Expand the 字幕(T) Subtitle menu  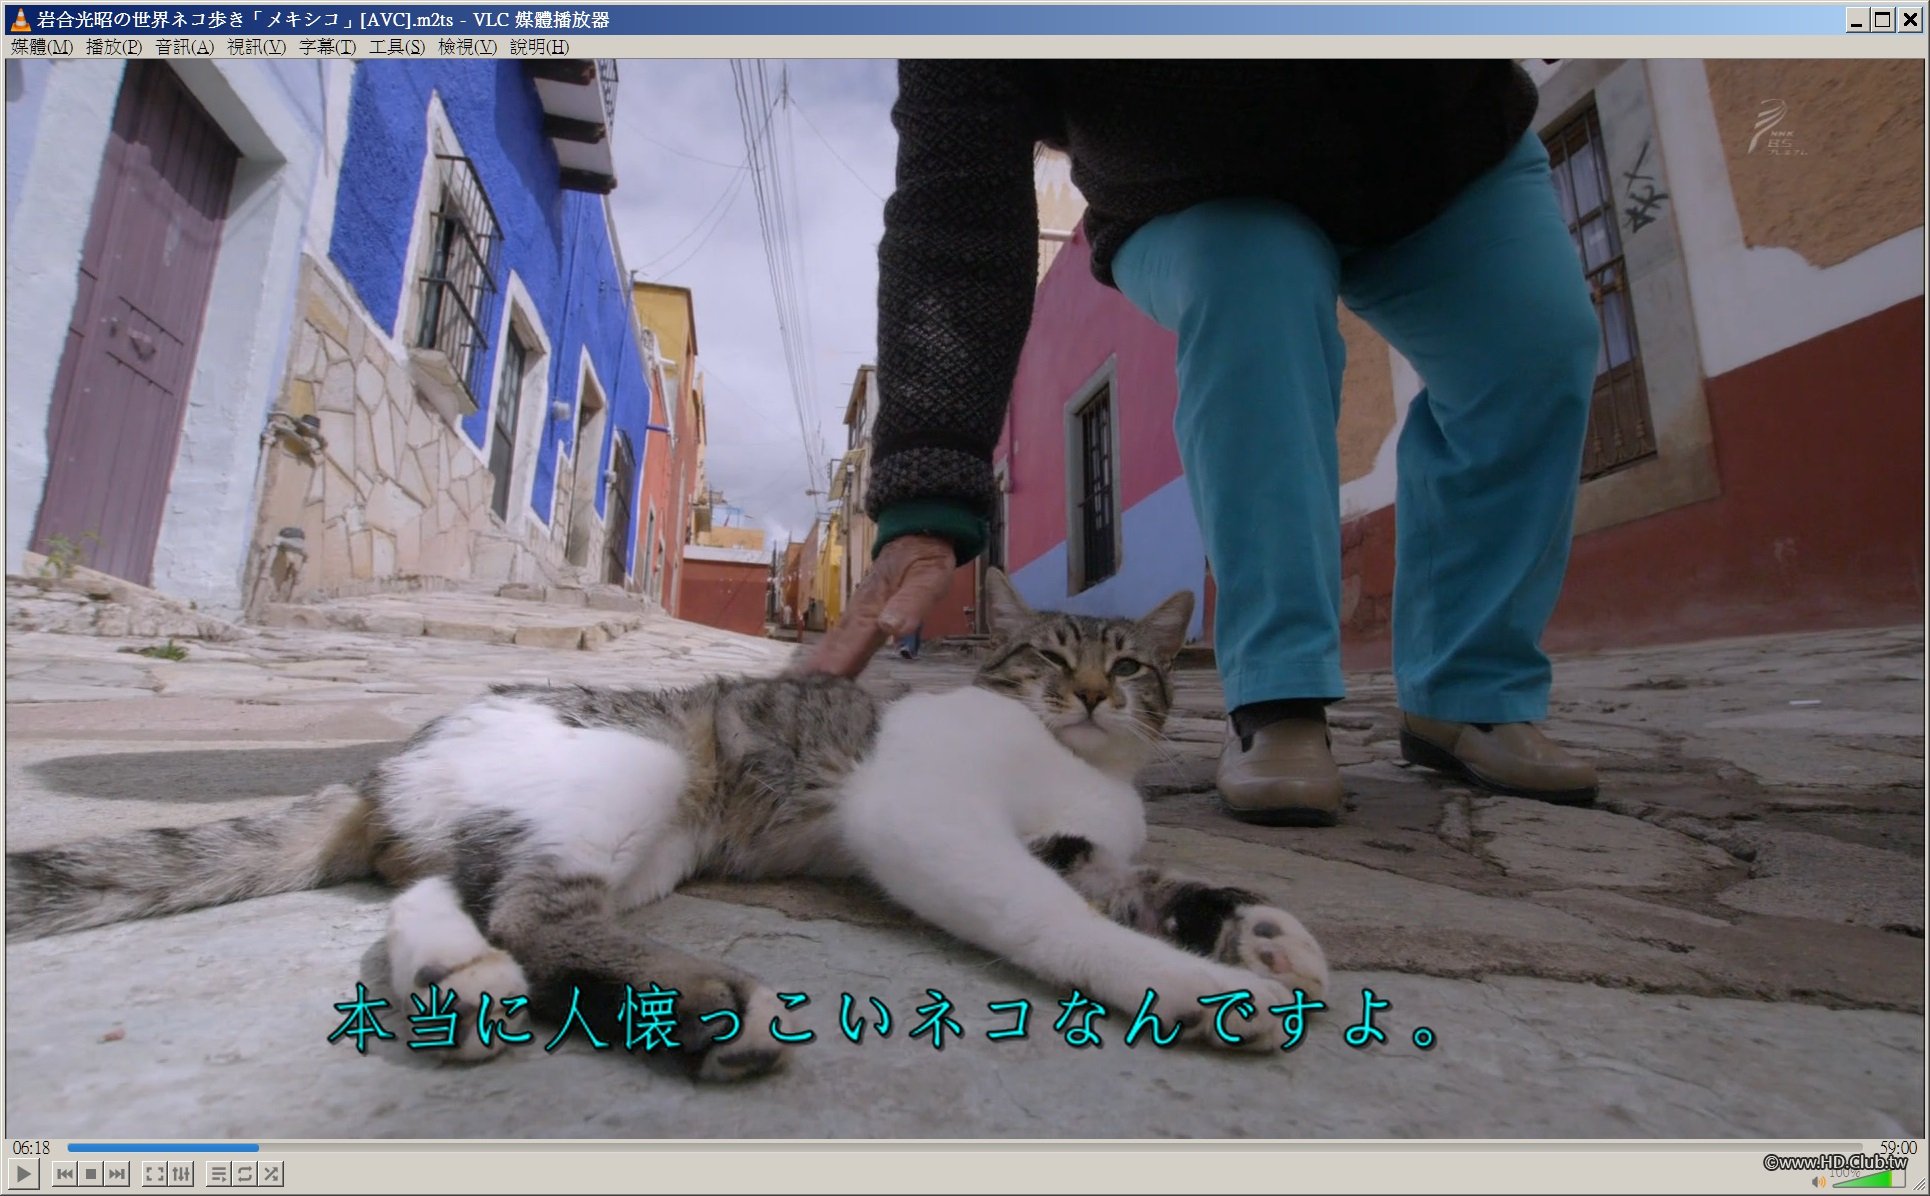[327, 47]
